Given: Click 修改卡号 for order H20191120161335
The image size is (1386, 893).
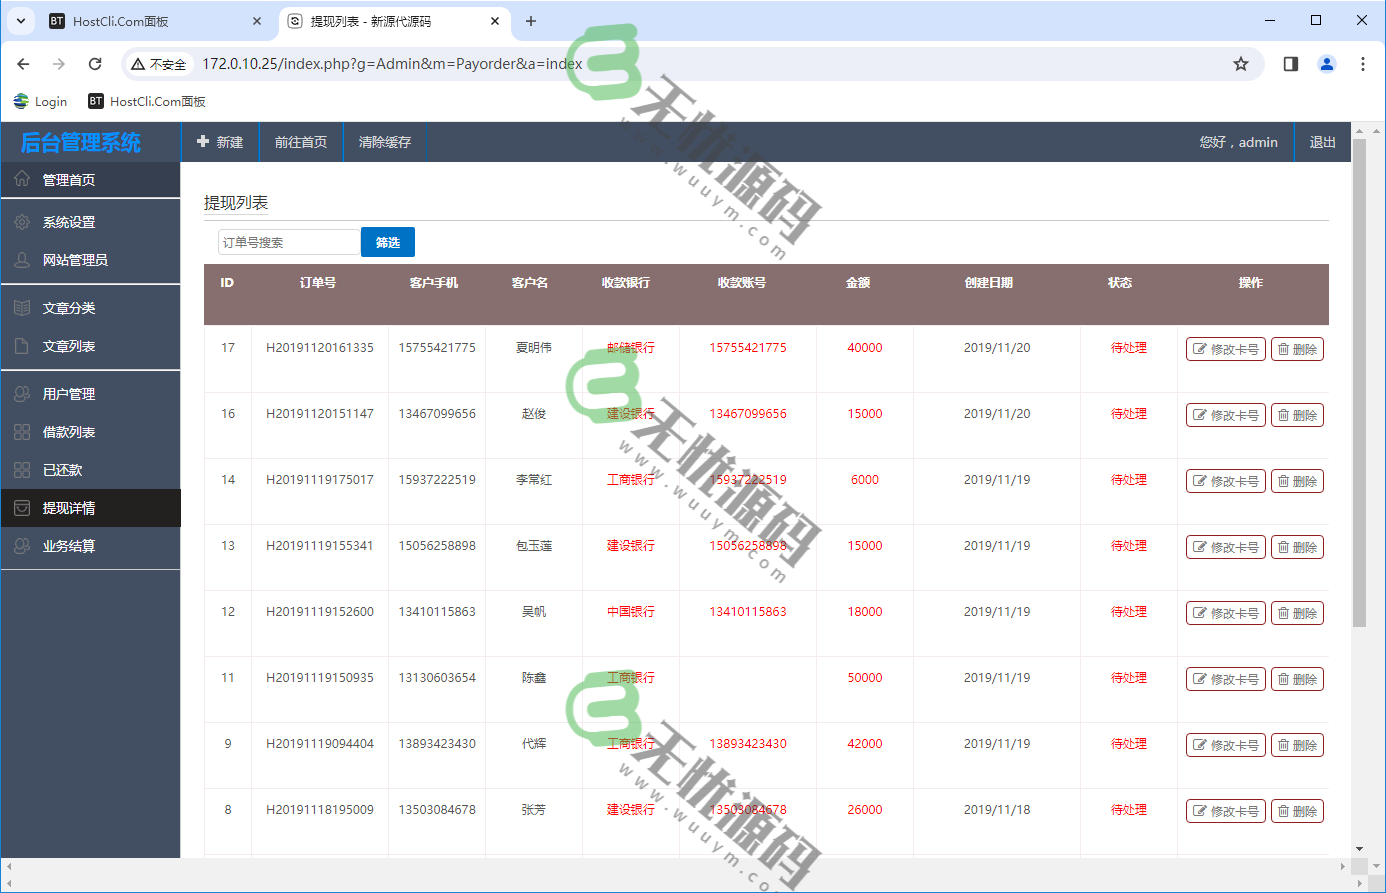Looking at the screenshot, I should click(x=1226, y=349).
